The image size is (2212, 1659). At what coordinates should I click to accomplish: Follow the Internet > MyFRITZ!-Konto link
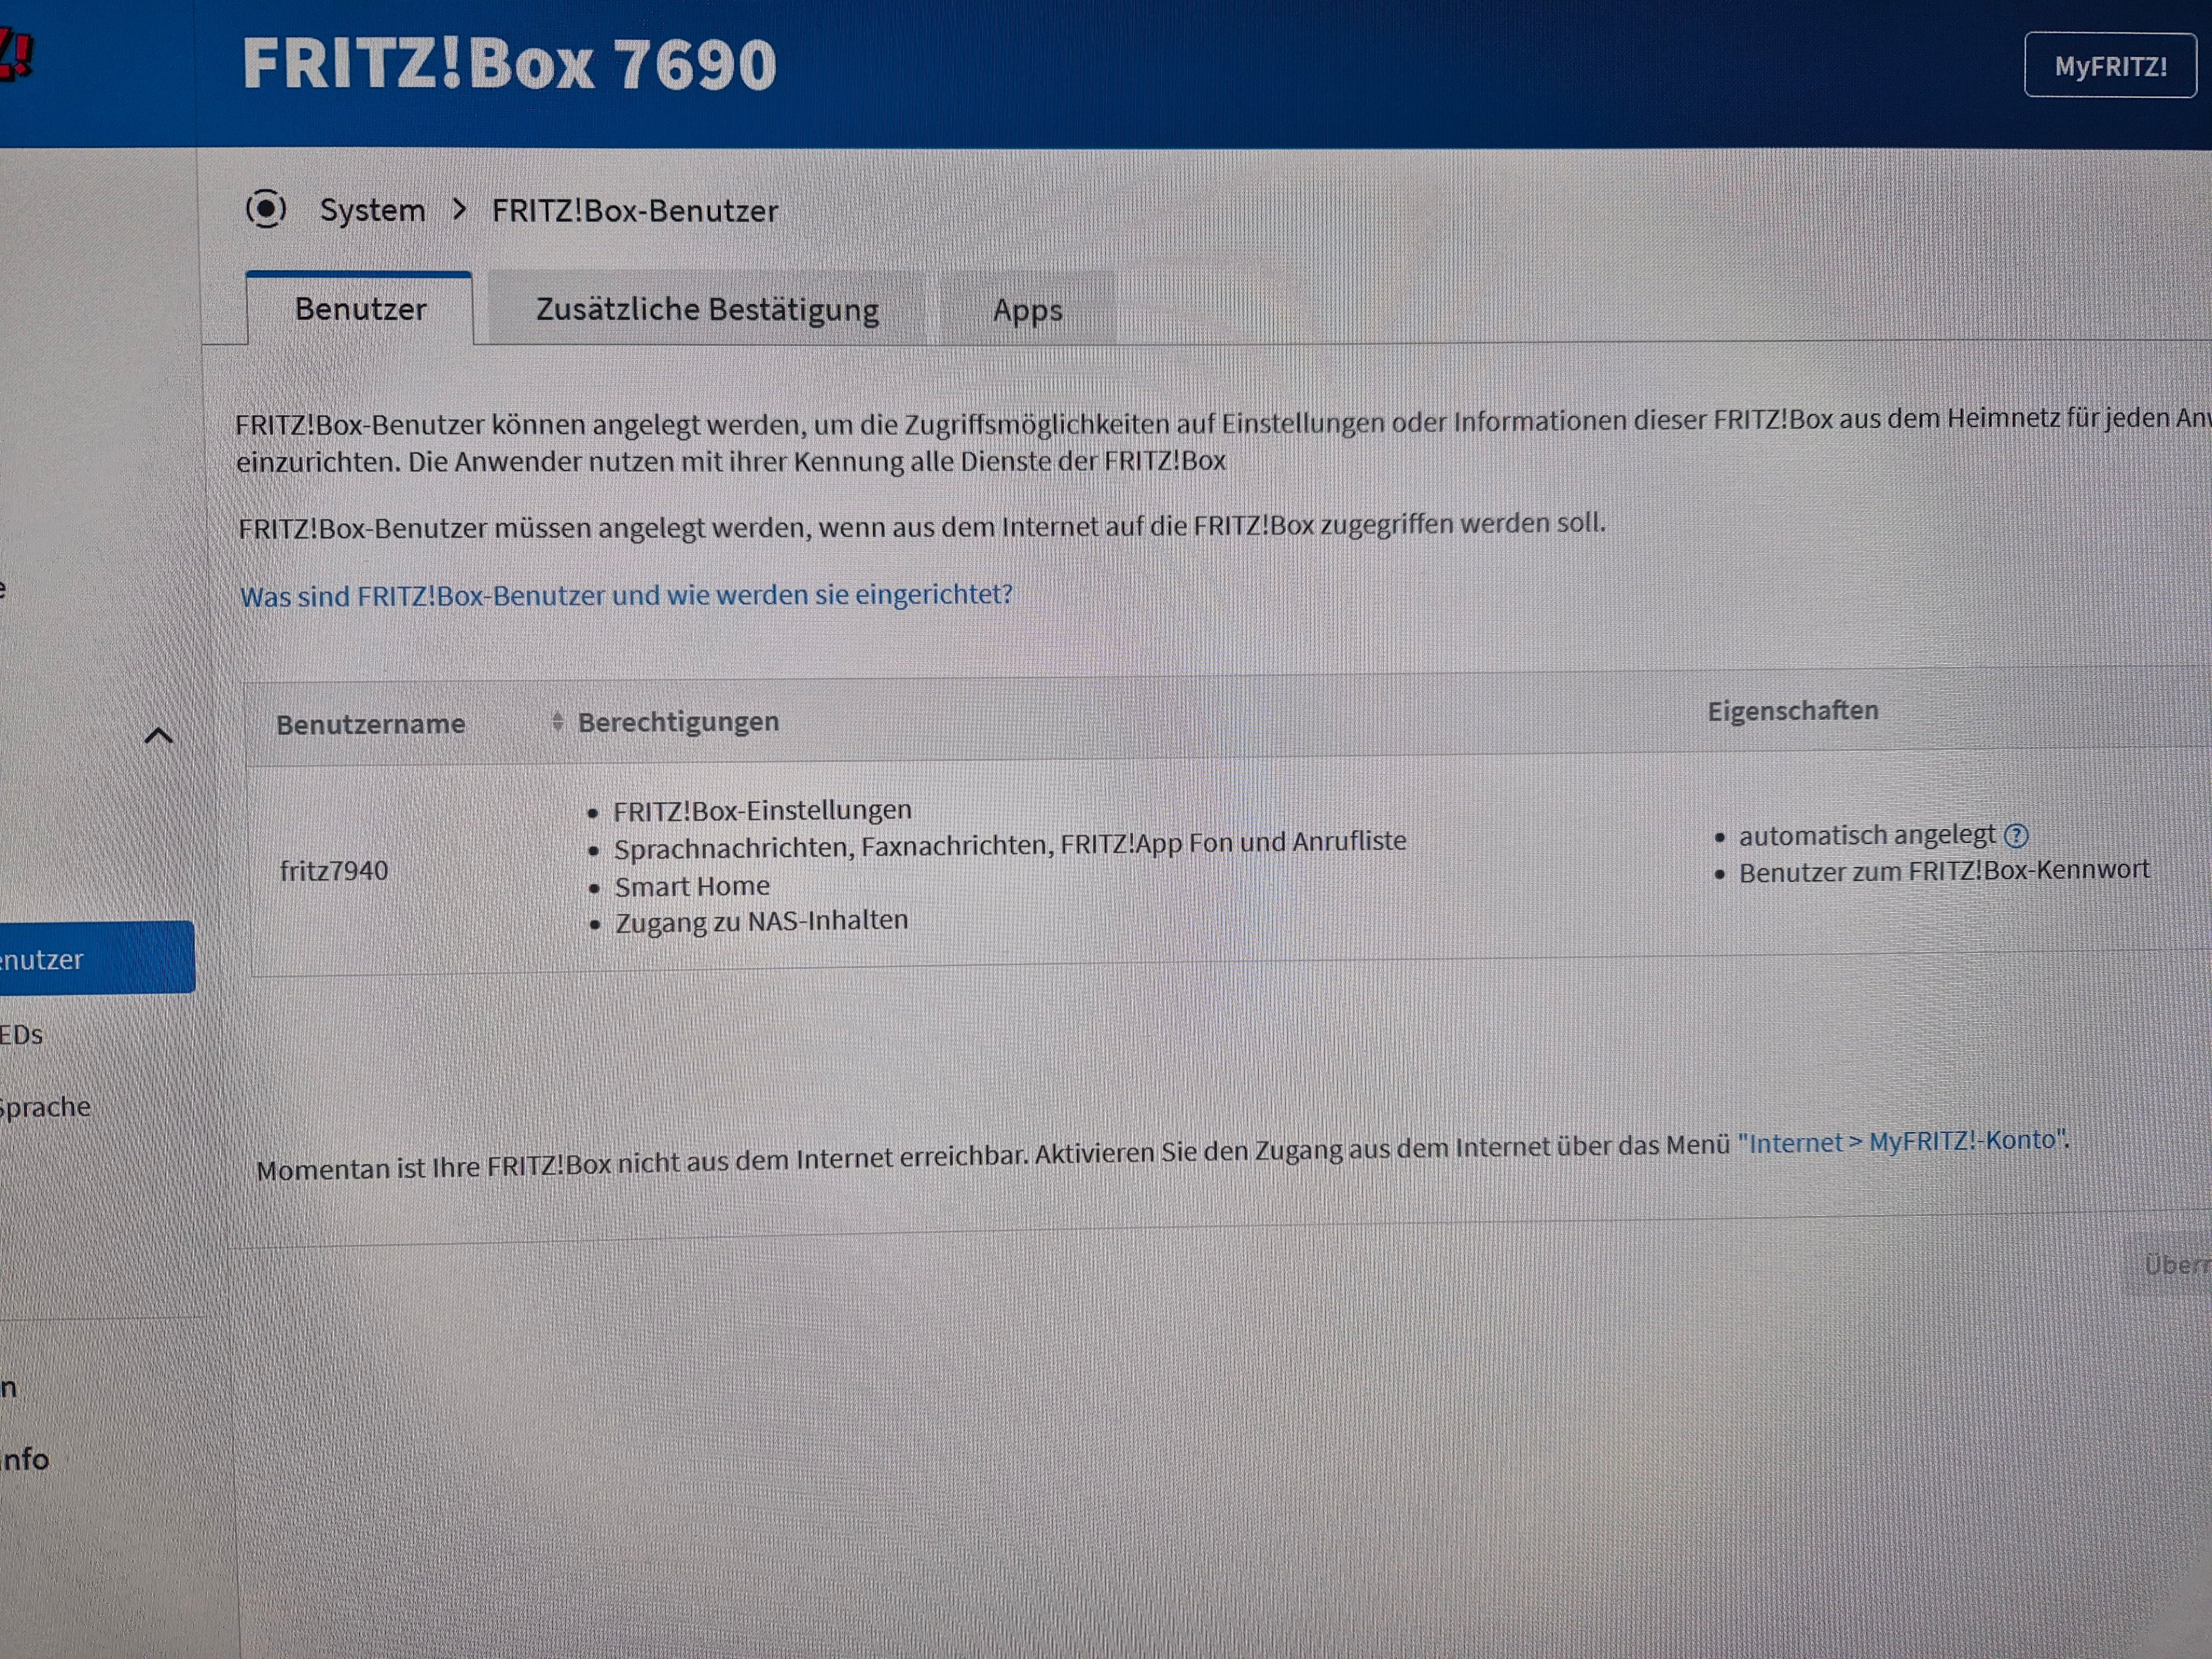point(1901,1142)
